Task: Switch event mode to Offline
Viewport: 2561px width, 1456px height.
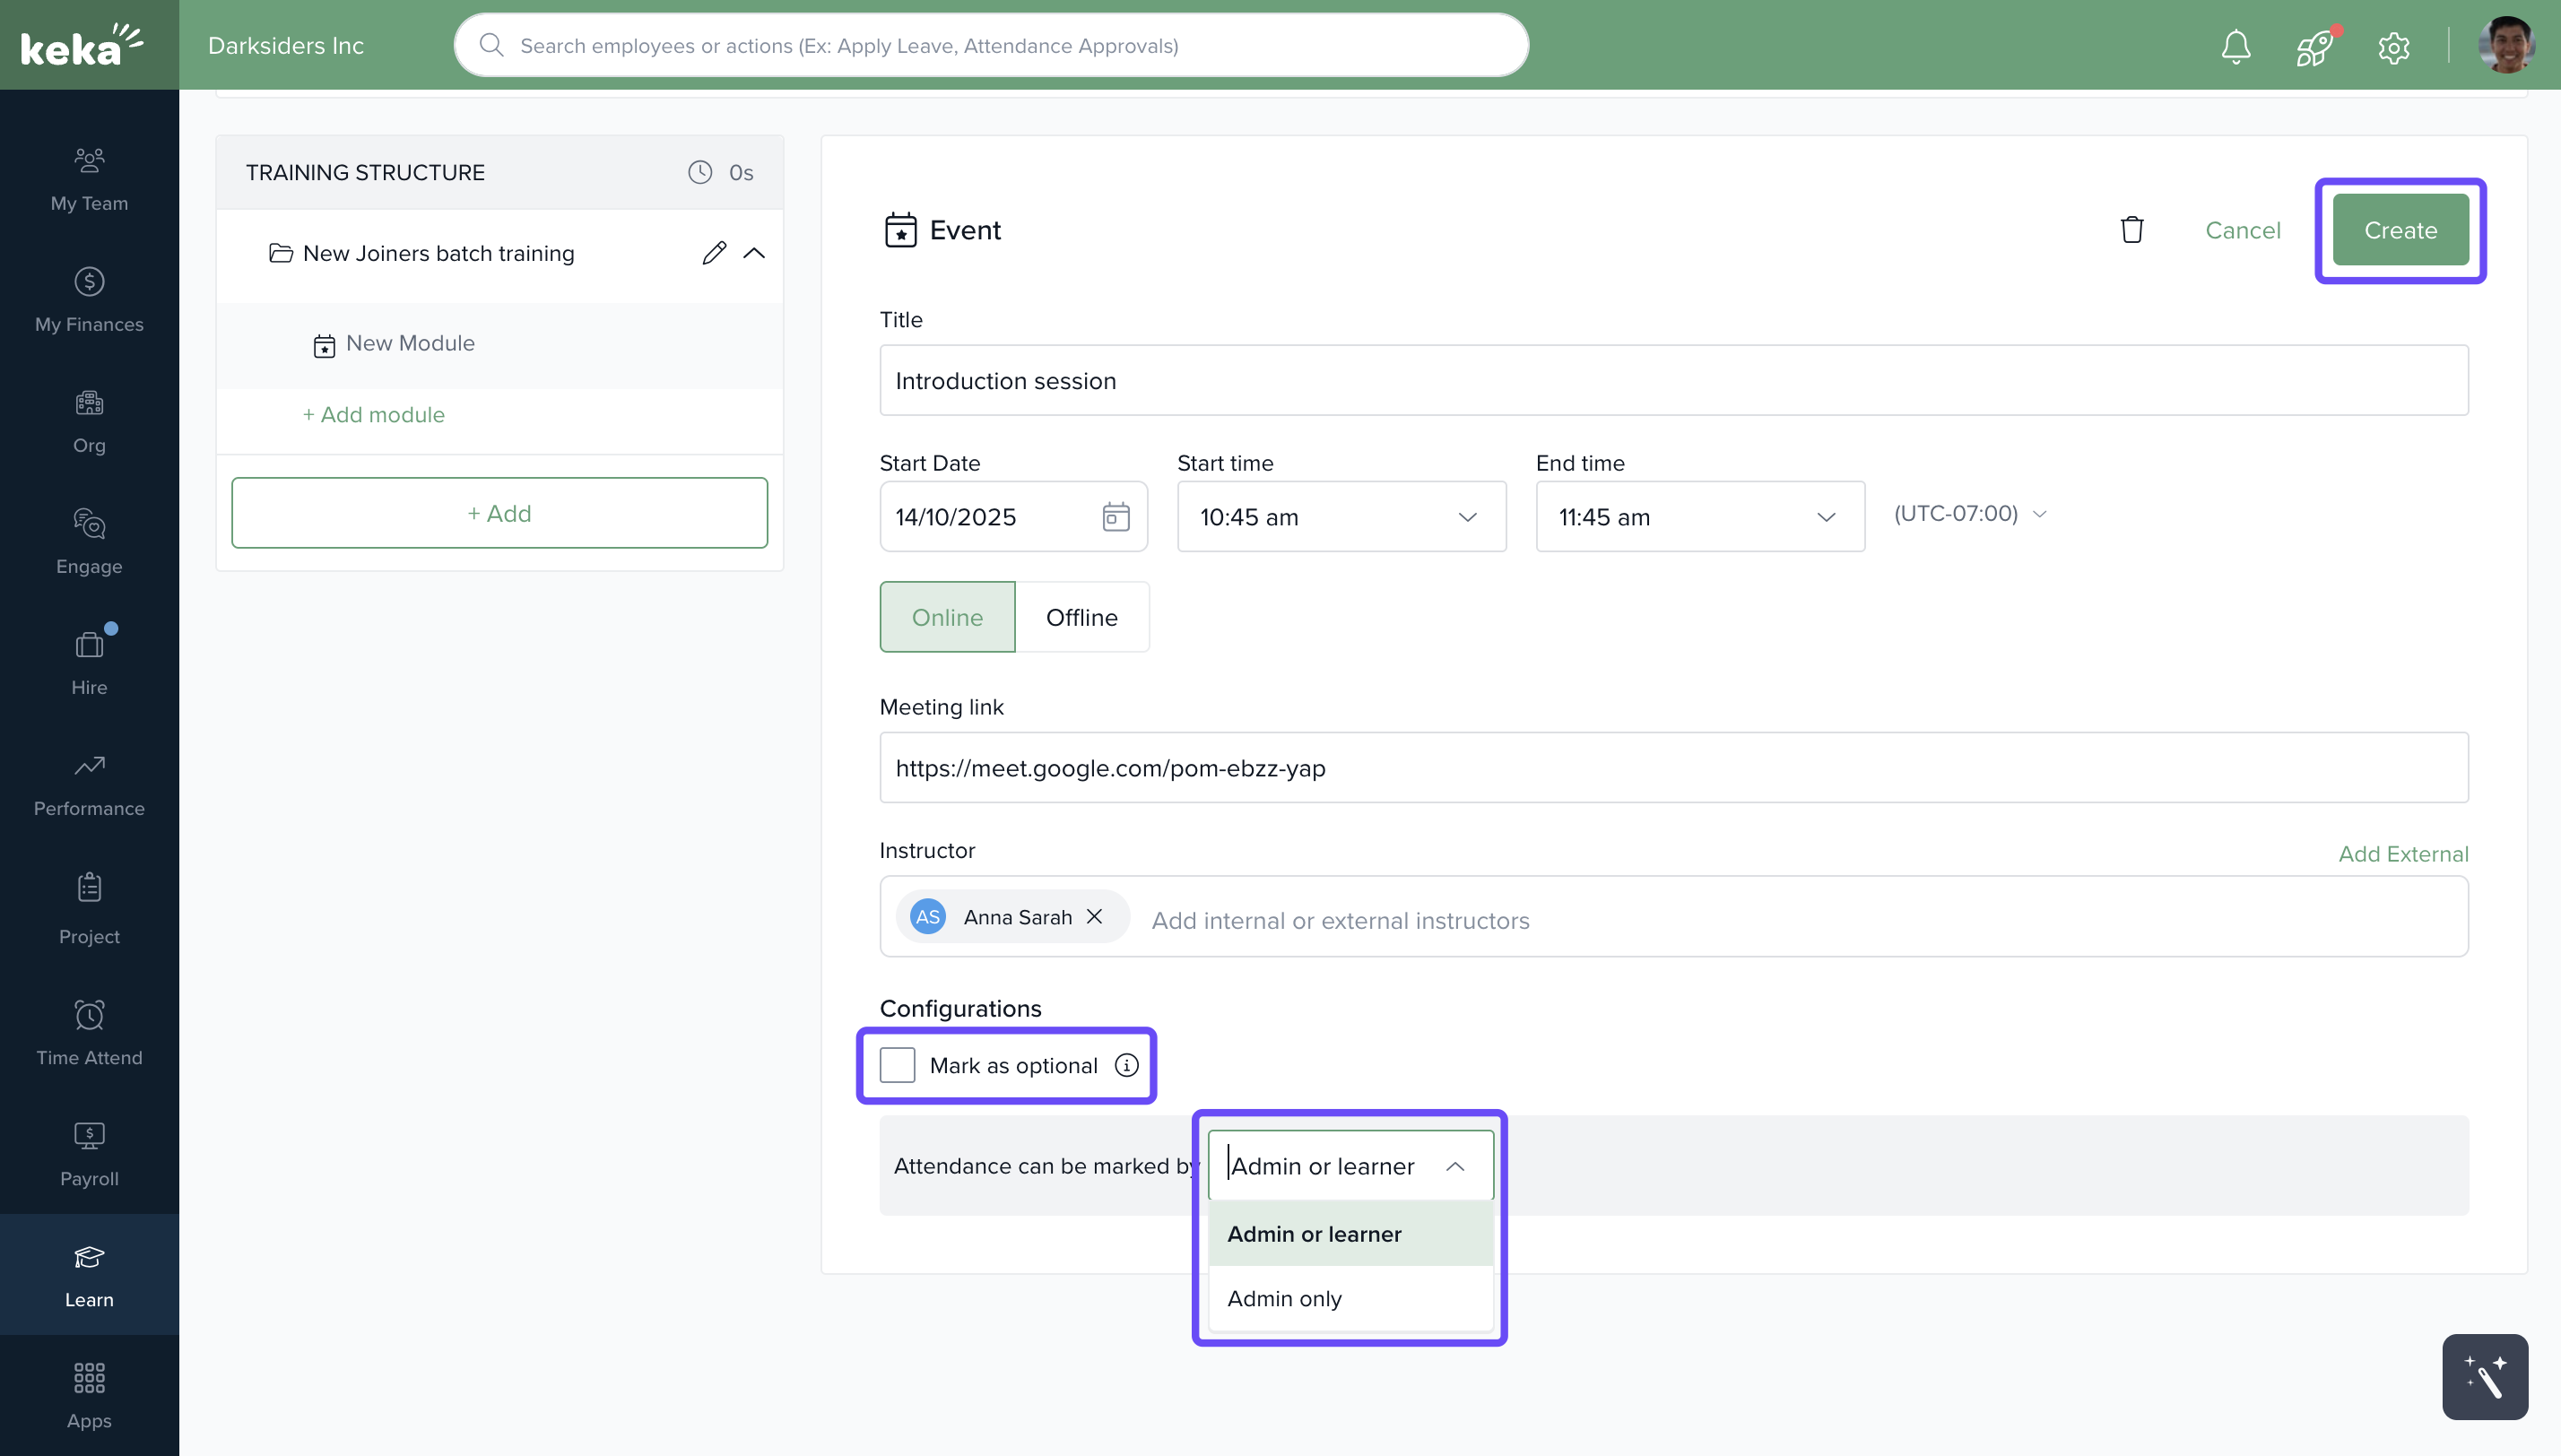Action: point(1081,617)
